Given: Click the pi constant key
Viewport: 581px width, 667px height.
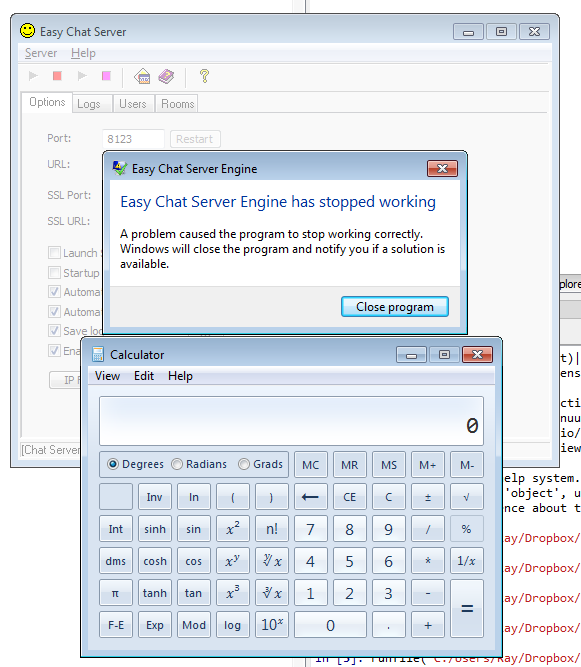Looking at the screenshot, I should click(115, 593).
